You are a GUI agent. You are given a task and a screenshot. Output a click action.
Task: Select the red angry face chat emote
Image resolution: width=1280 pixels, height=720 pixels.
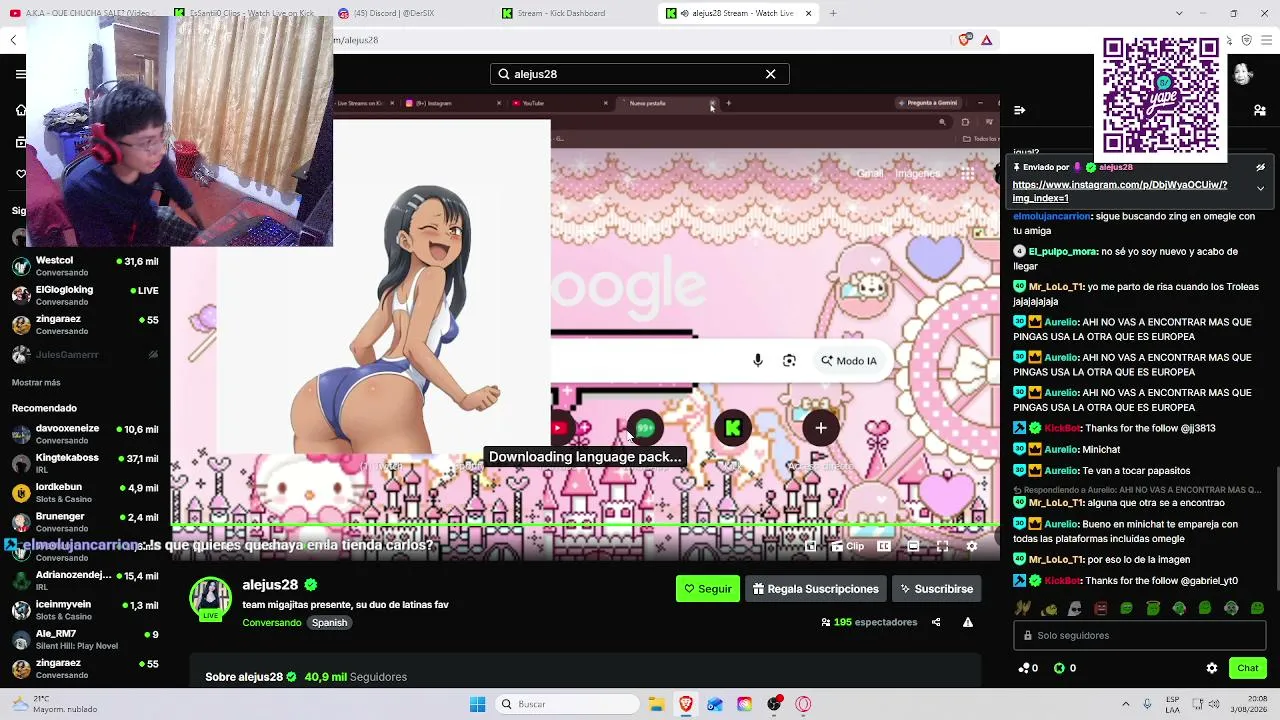click(x=1101, y=608)
